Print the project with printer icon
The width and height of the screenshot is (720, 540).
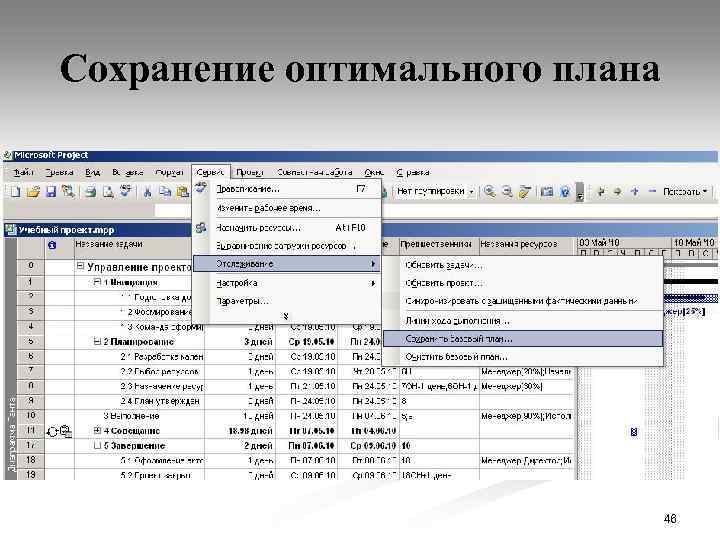pyautogui.click(x=90, y=191)
